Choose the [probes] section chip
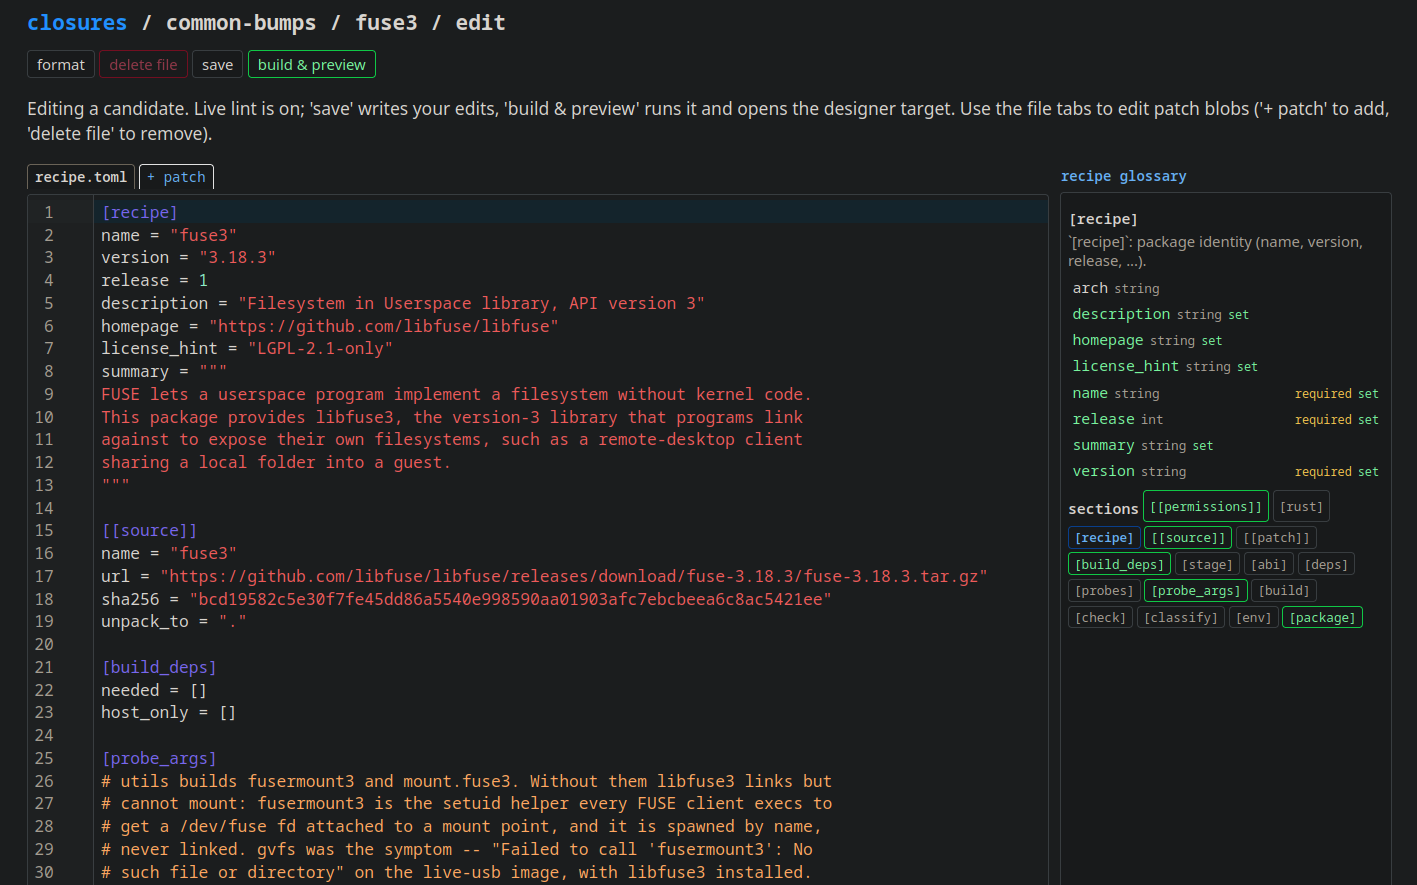Screen dimensions: 1417x885 tap(1104, 591)
